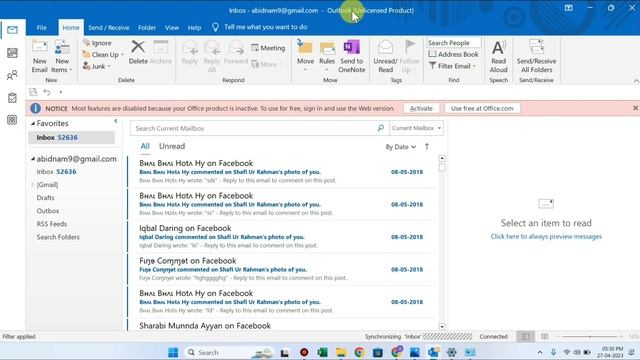Image resolution: width=640 pixels, height=360 pixels.
Task: Send the item to OneNote
Action: [351, 56]
